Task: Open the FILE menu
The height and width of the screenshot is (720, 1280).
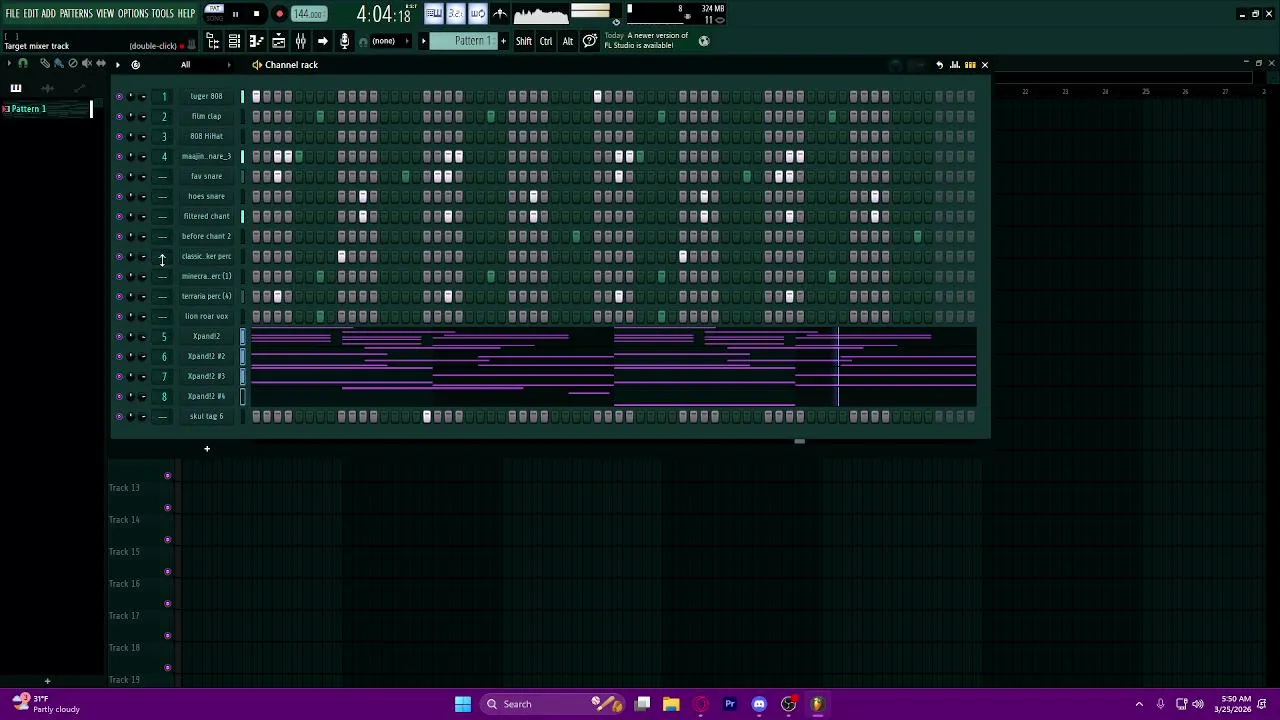Action: 12,14
